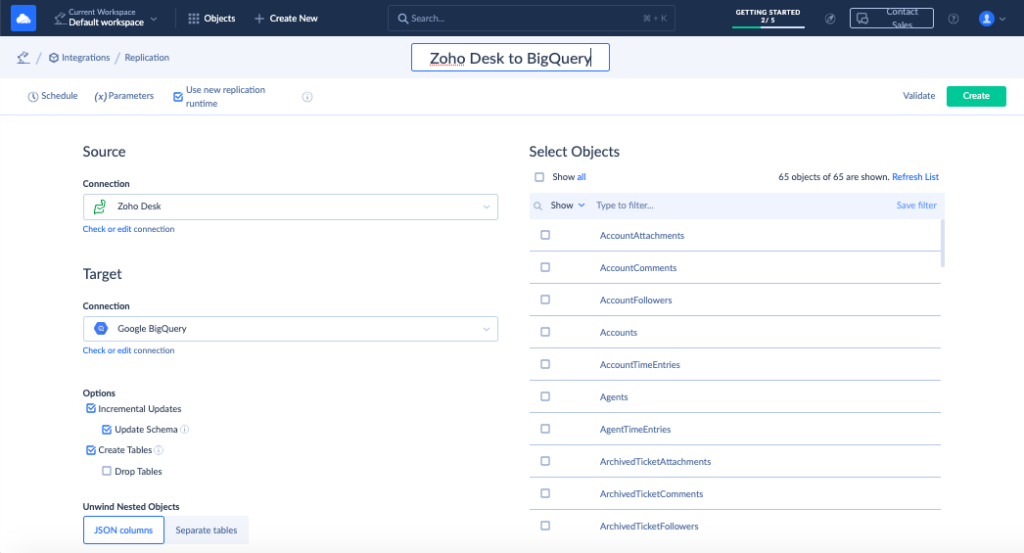The width and height of the screenshot is (1024, 553).
Task: Open the Zoho Desk source connection dropdown
Action: (x=290, y=206)
